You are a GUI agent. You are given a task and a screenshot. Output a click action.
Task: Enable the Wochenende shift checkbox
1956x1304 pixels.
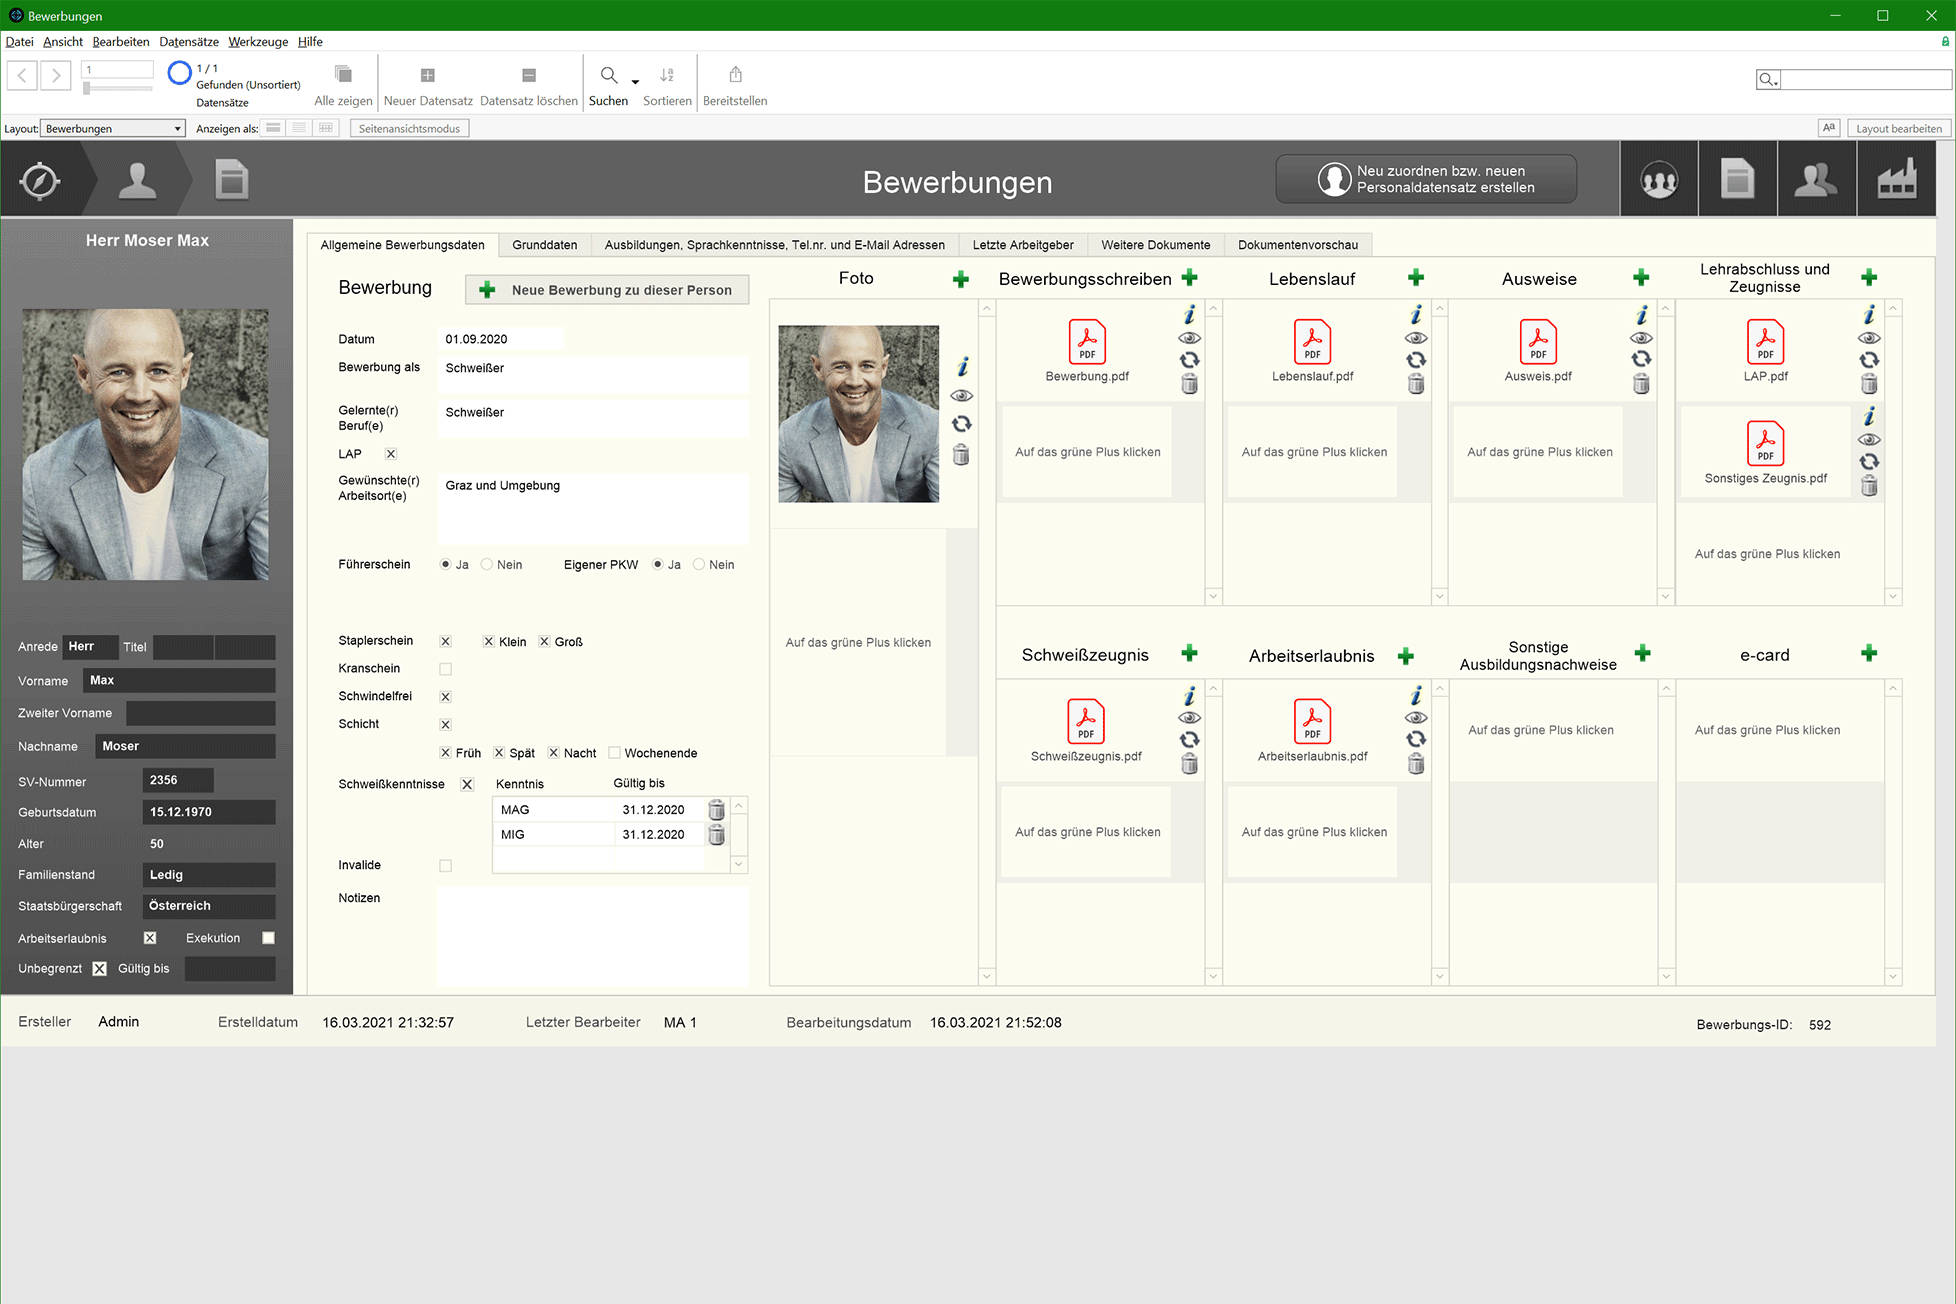pos(615,753)
